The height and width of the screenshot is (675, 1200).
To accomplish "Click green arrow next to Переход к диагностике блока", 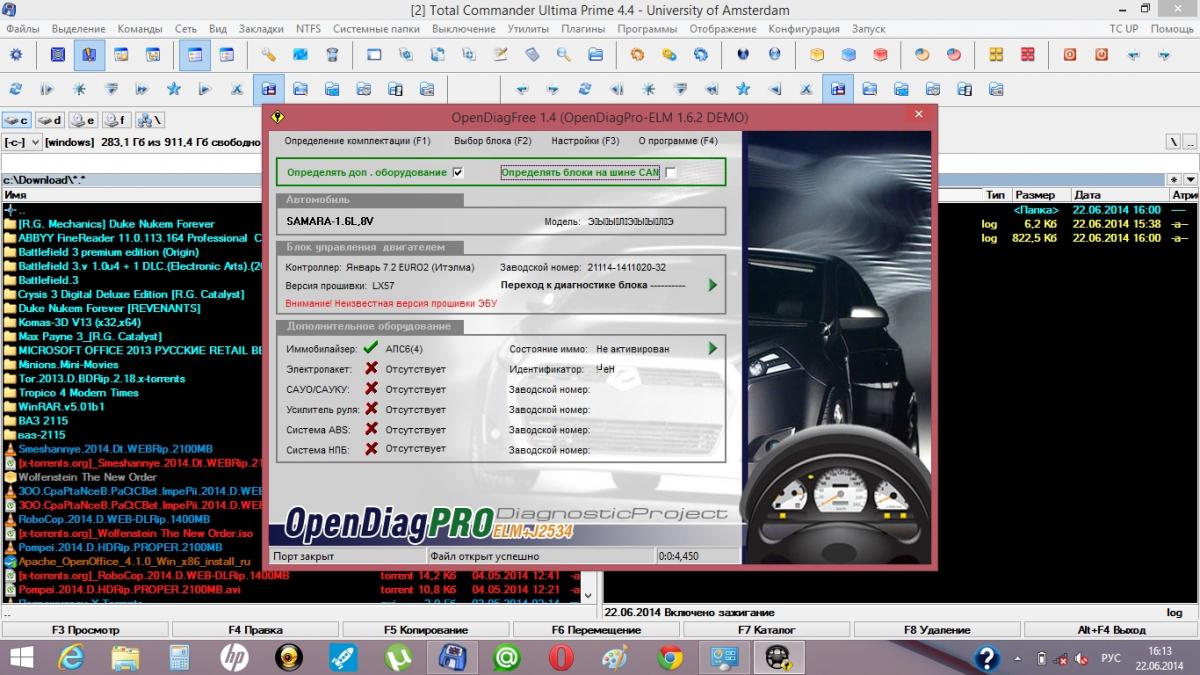I will pos(713,285).
